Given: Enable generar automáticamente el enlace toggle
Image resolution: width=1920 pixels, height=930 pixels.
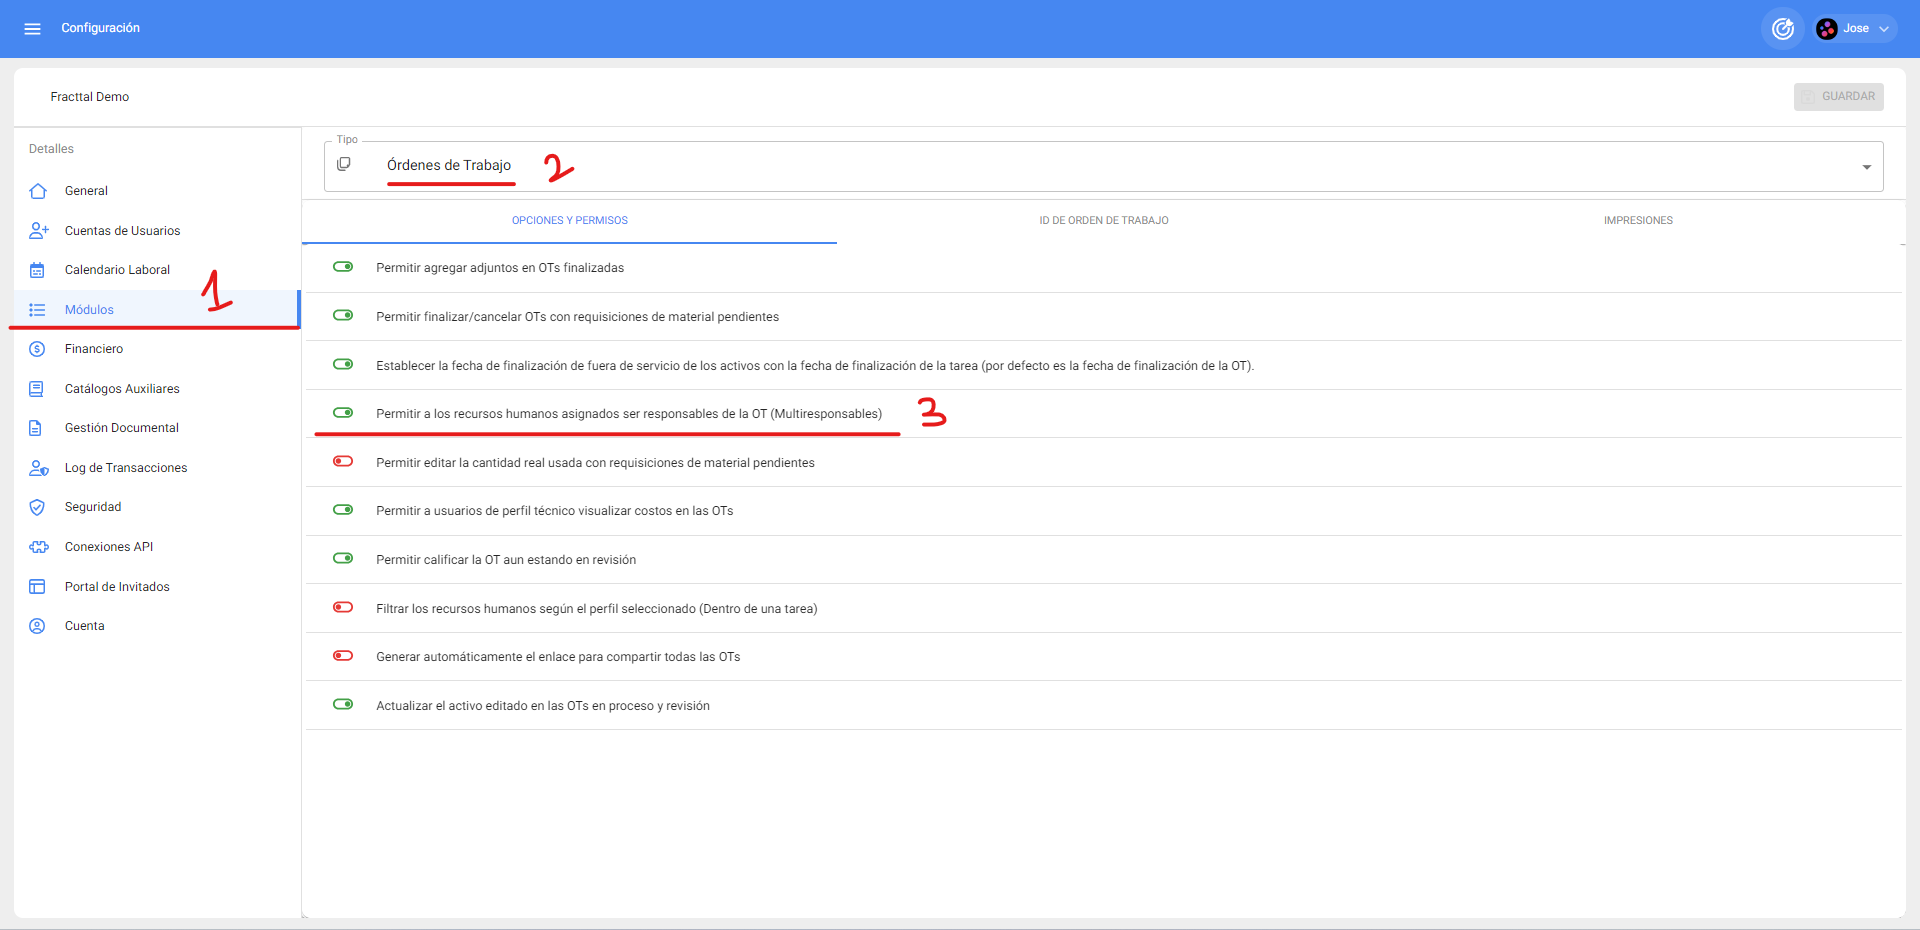Looking at the screenshot, I should 343,656.
